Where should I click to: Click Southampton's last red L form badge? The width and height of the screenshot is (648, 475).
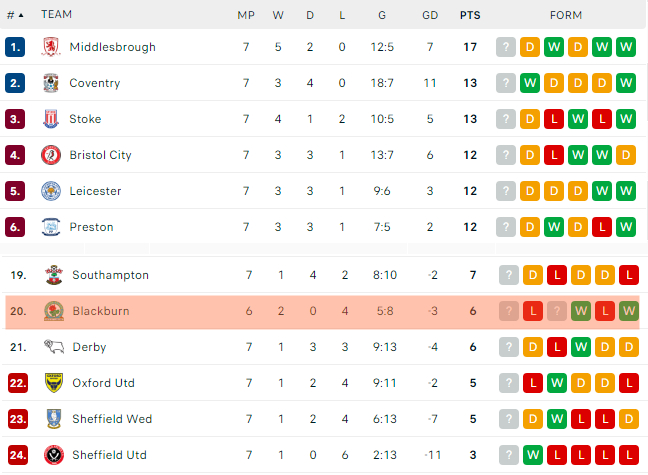point(629,275)
